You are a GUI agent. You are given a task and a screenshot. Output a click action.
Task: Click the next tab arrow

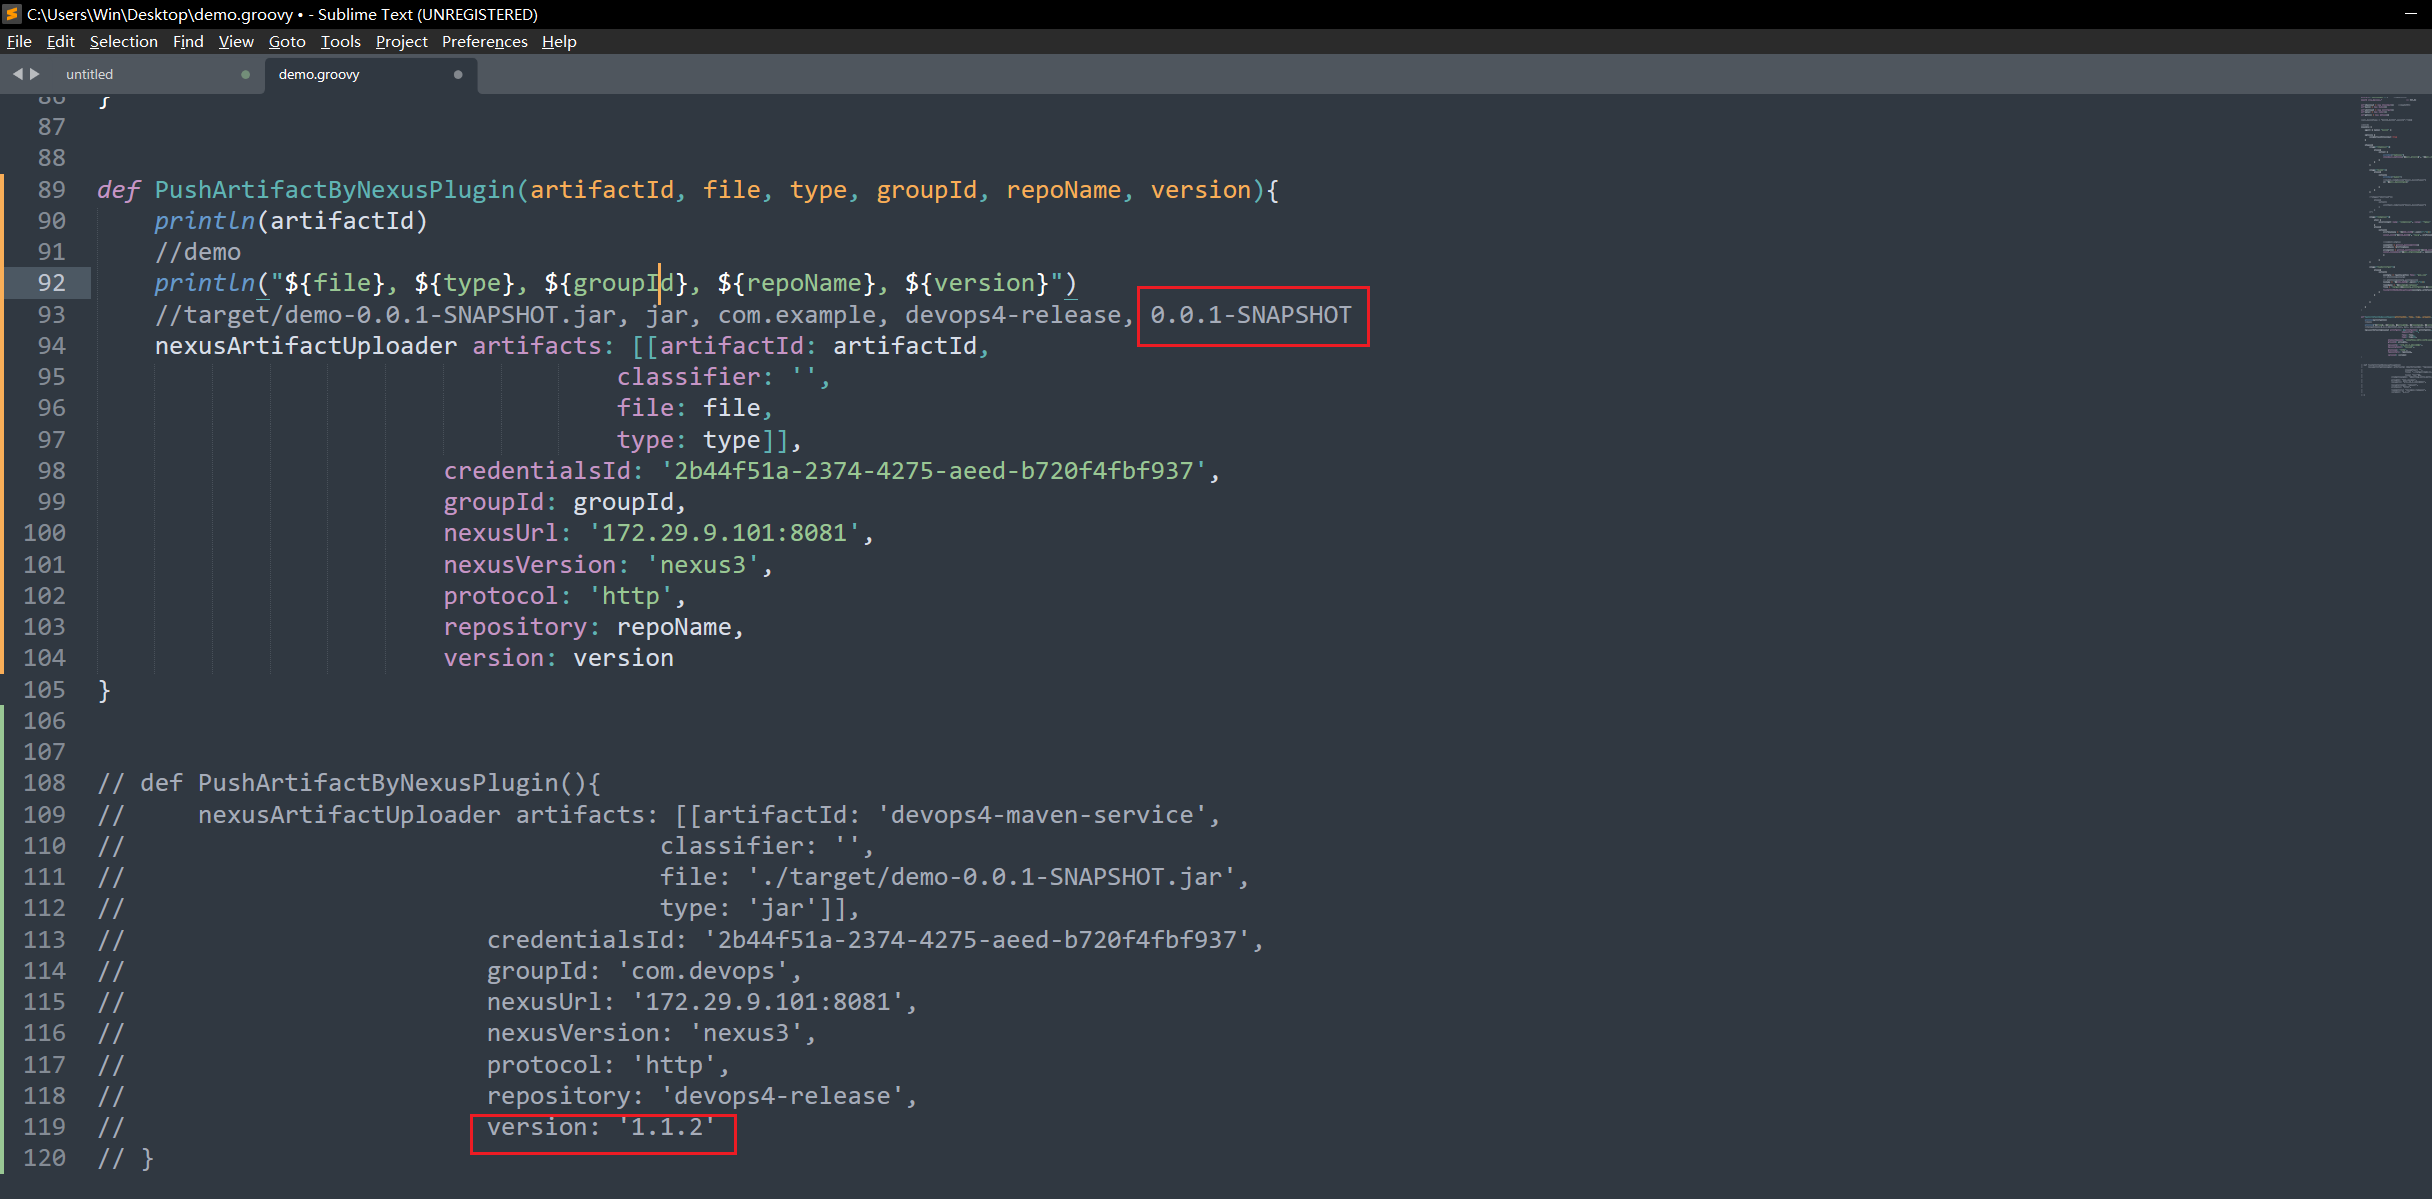point(35,74)
